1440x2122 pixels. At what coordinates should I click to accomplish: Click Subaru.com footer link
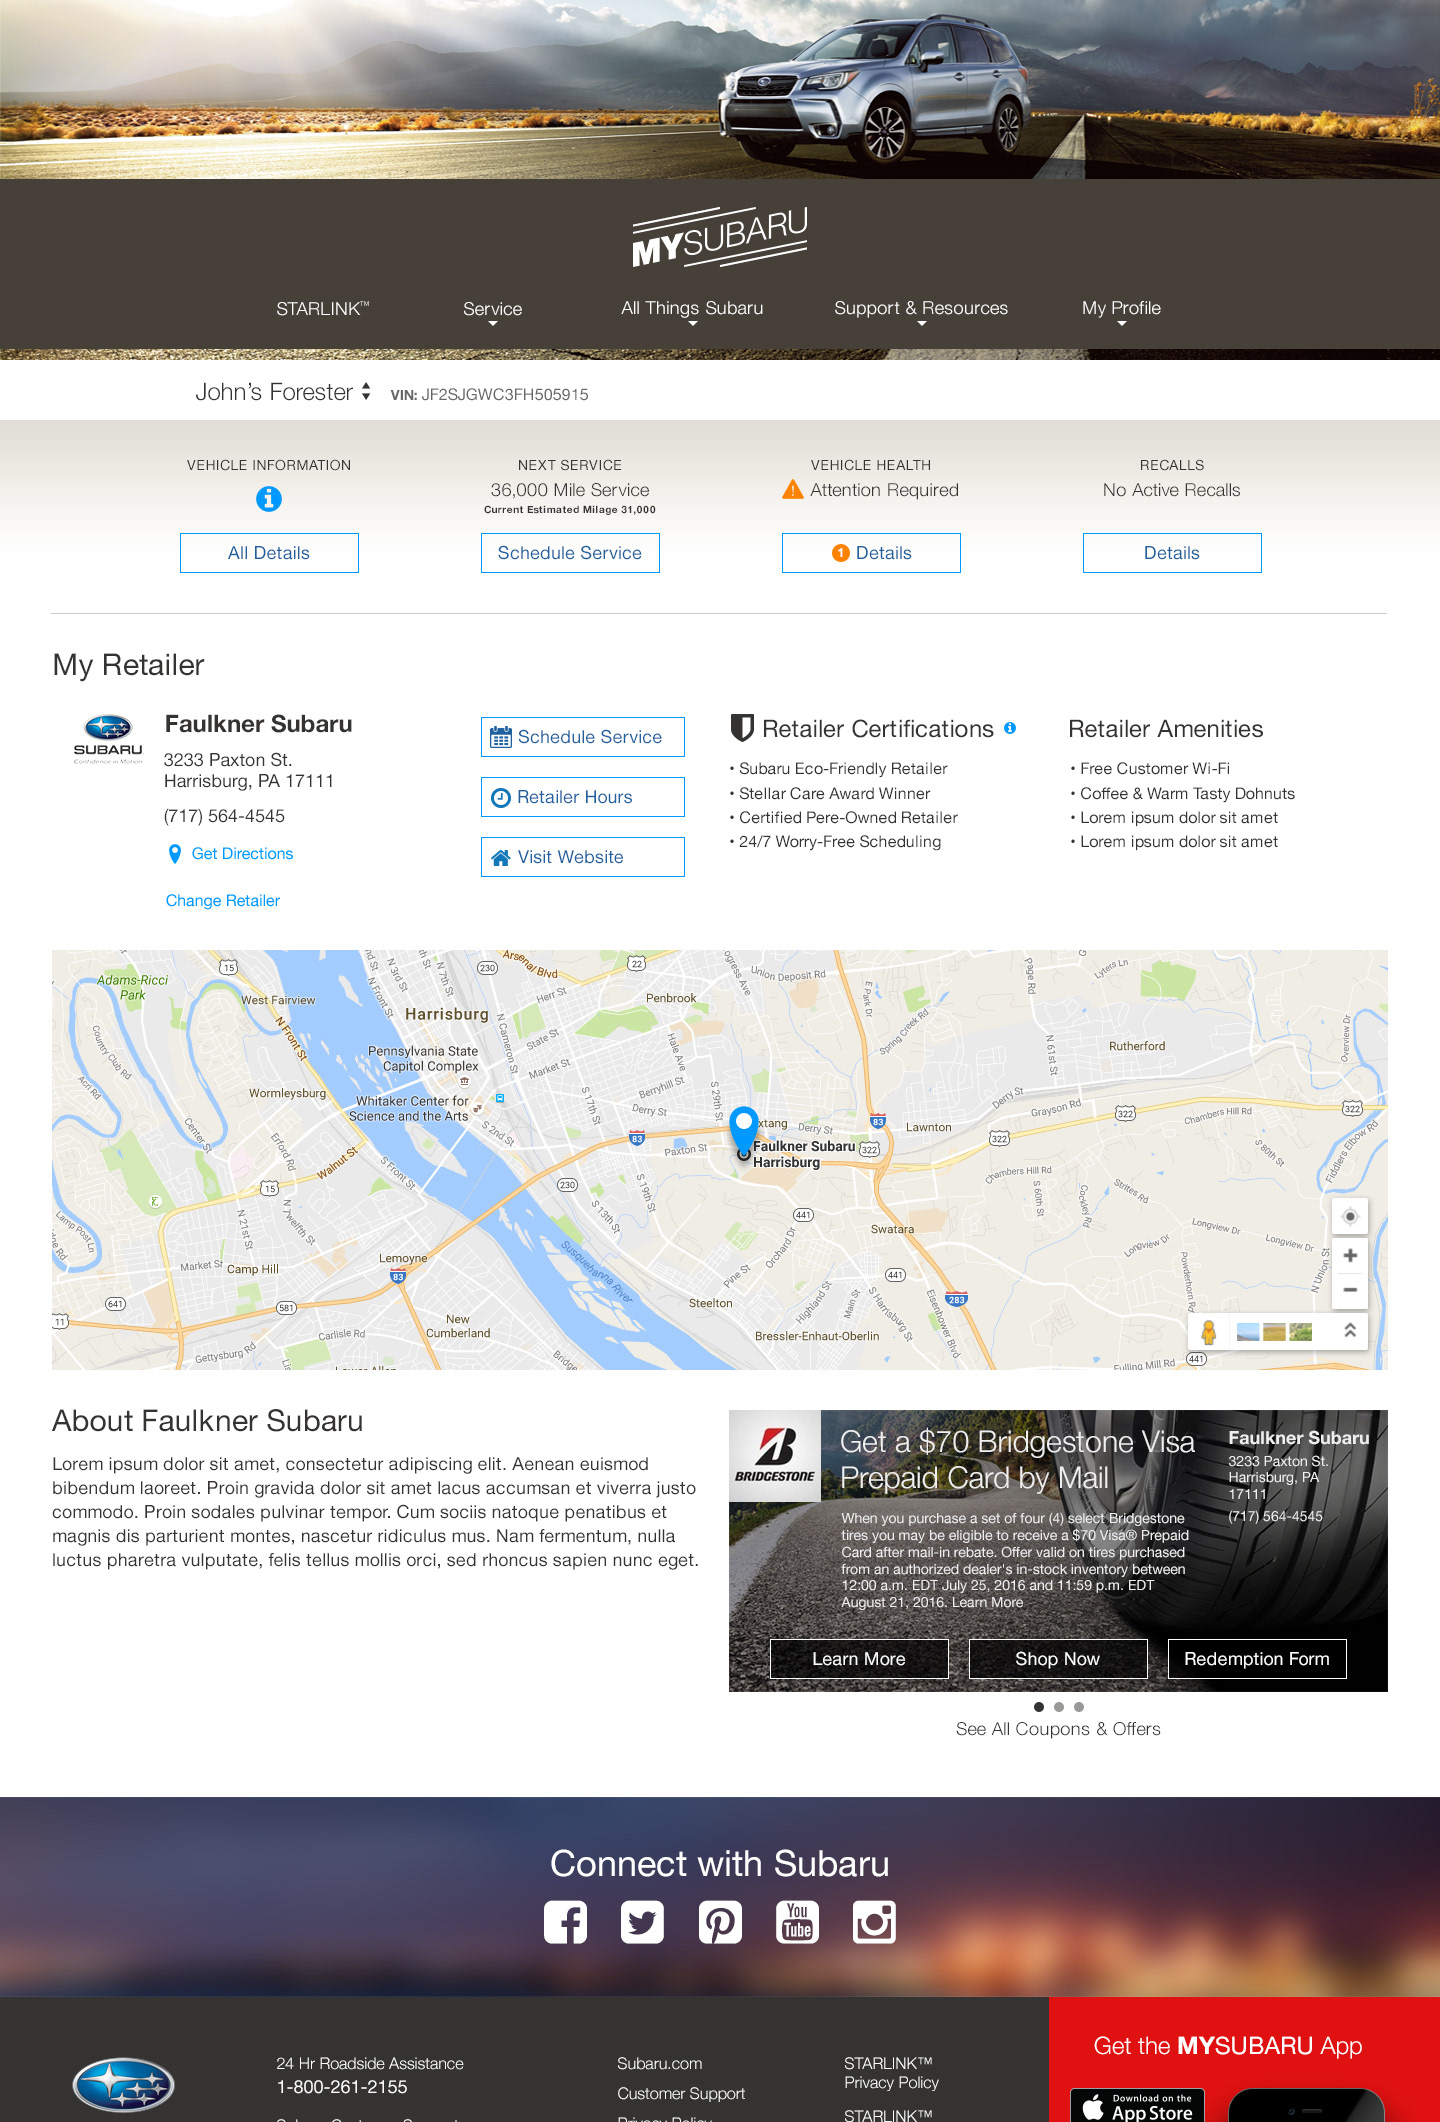660,2064
